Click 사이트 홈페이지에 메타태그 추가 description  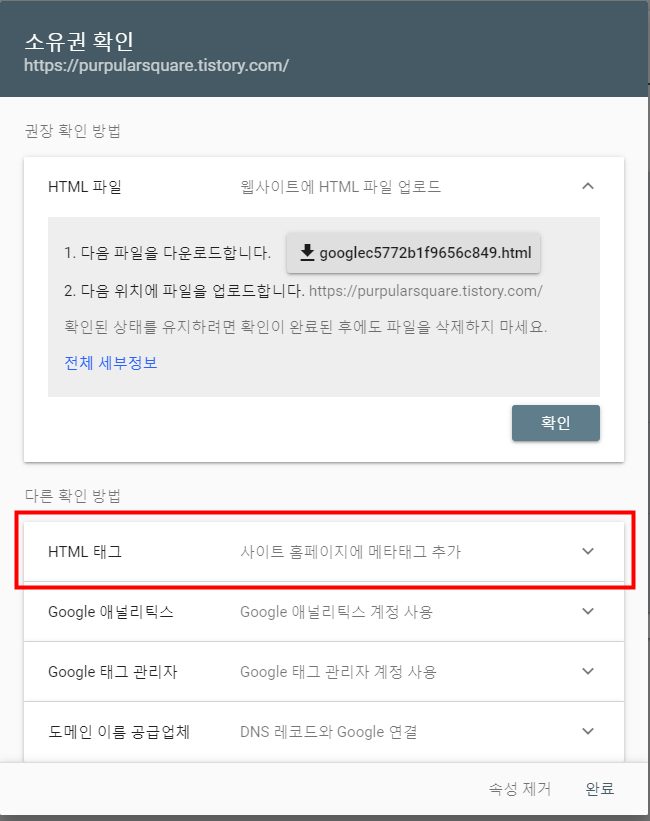[x=350, y=551]
